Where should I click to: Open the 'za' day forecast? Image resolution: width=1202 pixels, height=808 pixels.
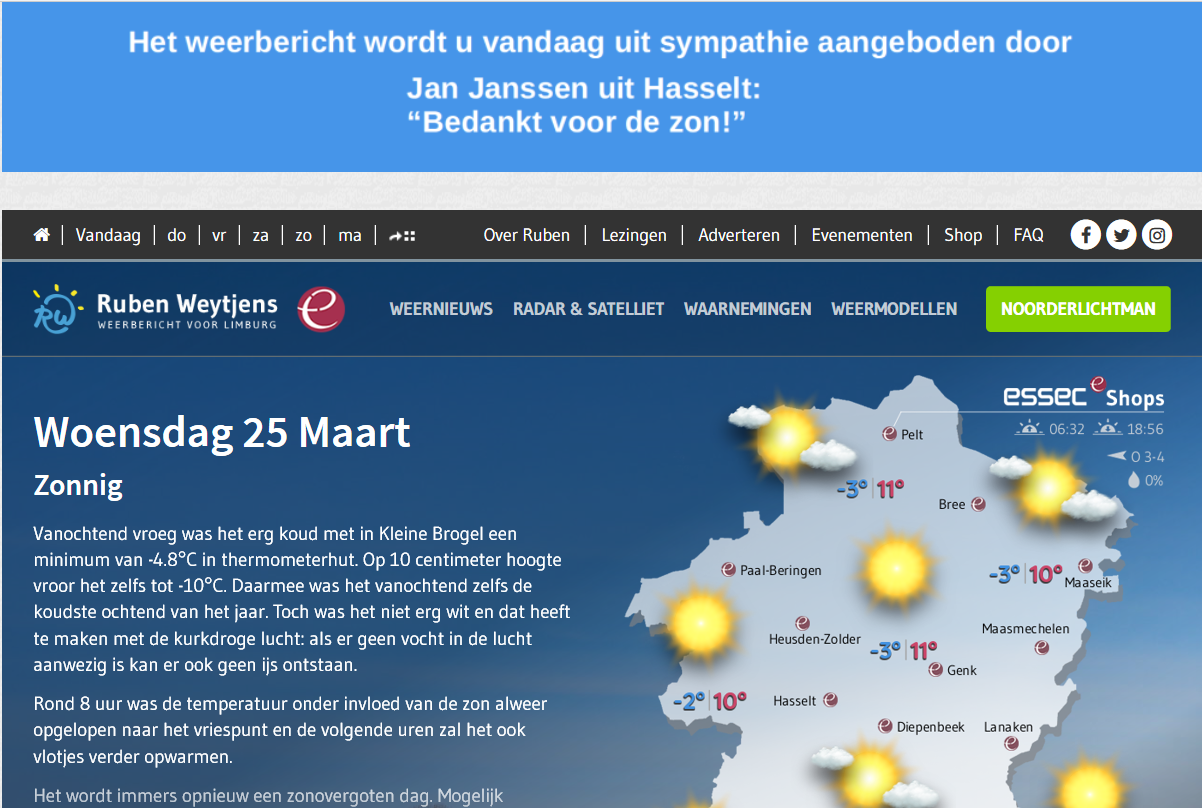261,235
